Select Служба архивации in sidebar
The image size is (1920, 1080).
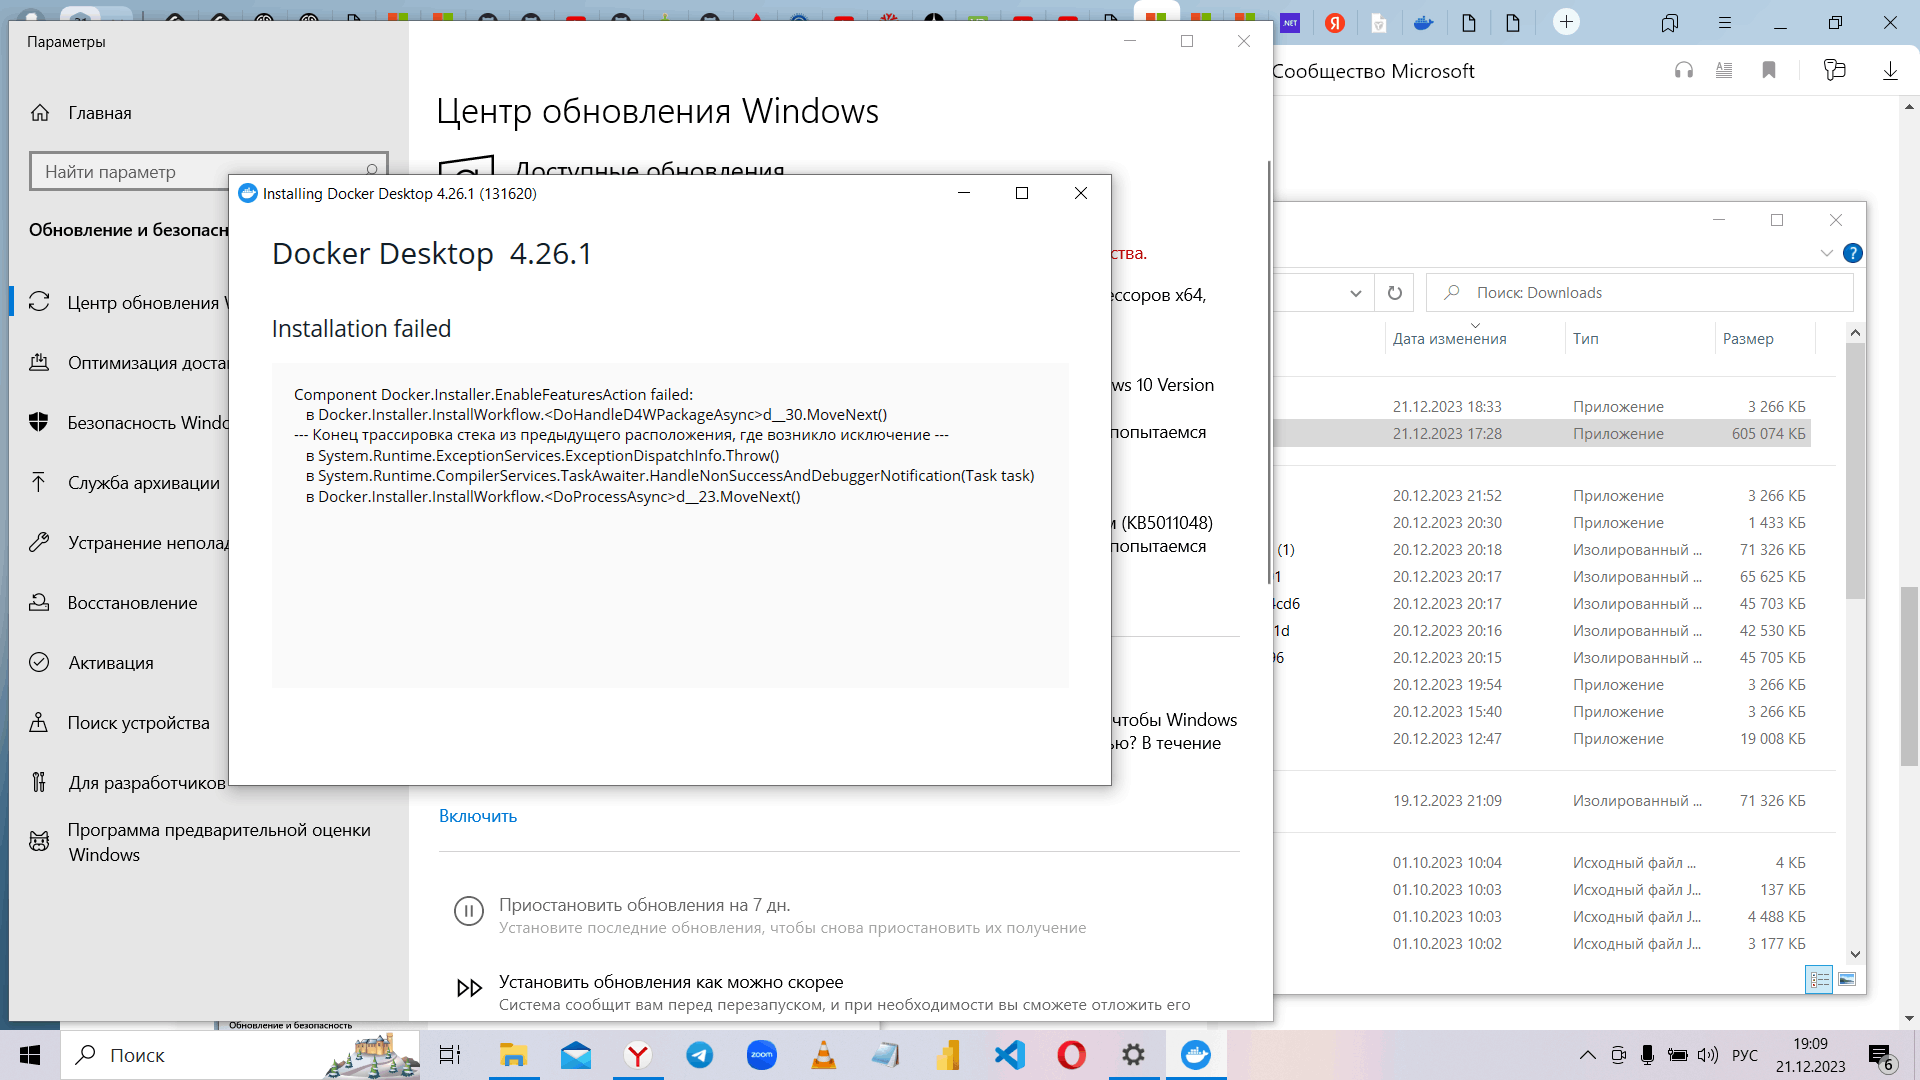click(x=125, y=483)
